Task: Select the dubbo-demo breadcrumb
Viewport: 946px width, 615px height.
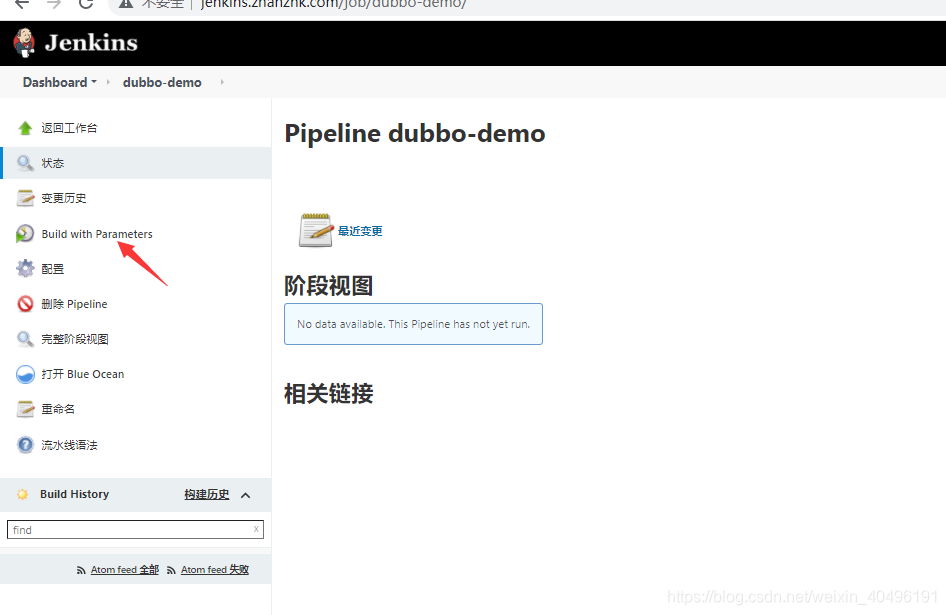Action: click(162, 82)
